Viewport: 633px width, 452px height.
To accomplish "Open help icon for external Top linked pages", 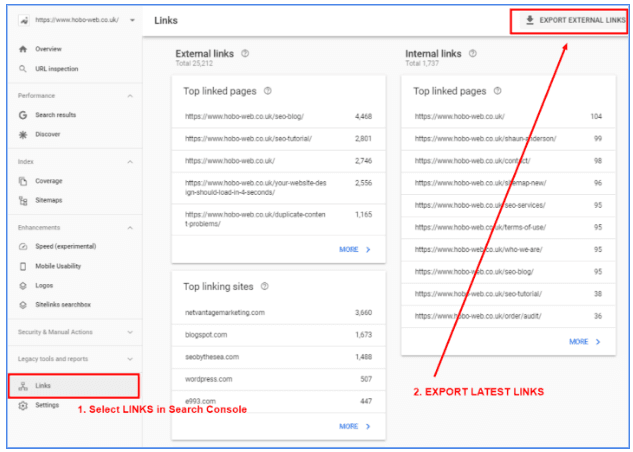I will click(x=268, y=91).
